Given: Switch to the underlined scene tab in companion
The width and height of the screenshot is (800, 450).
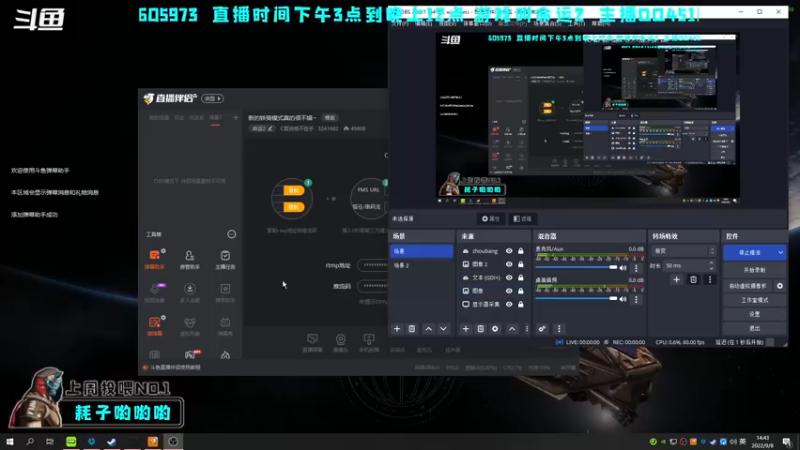Looking at the screenshot, I should [215, 118].
